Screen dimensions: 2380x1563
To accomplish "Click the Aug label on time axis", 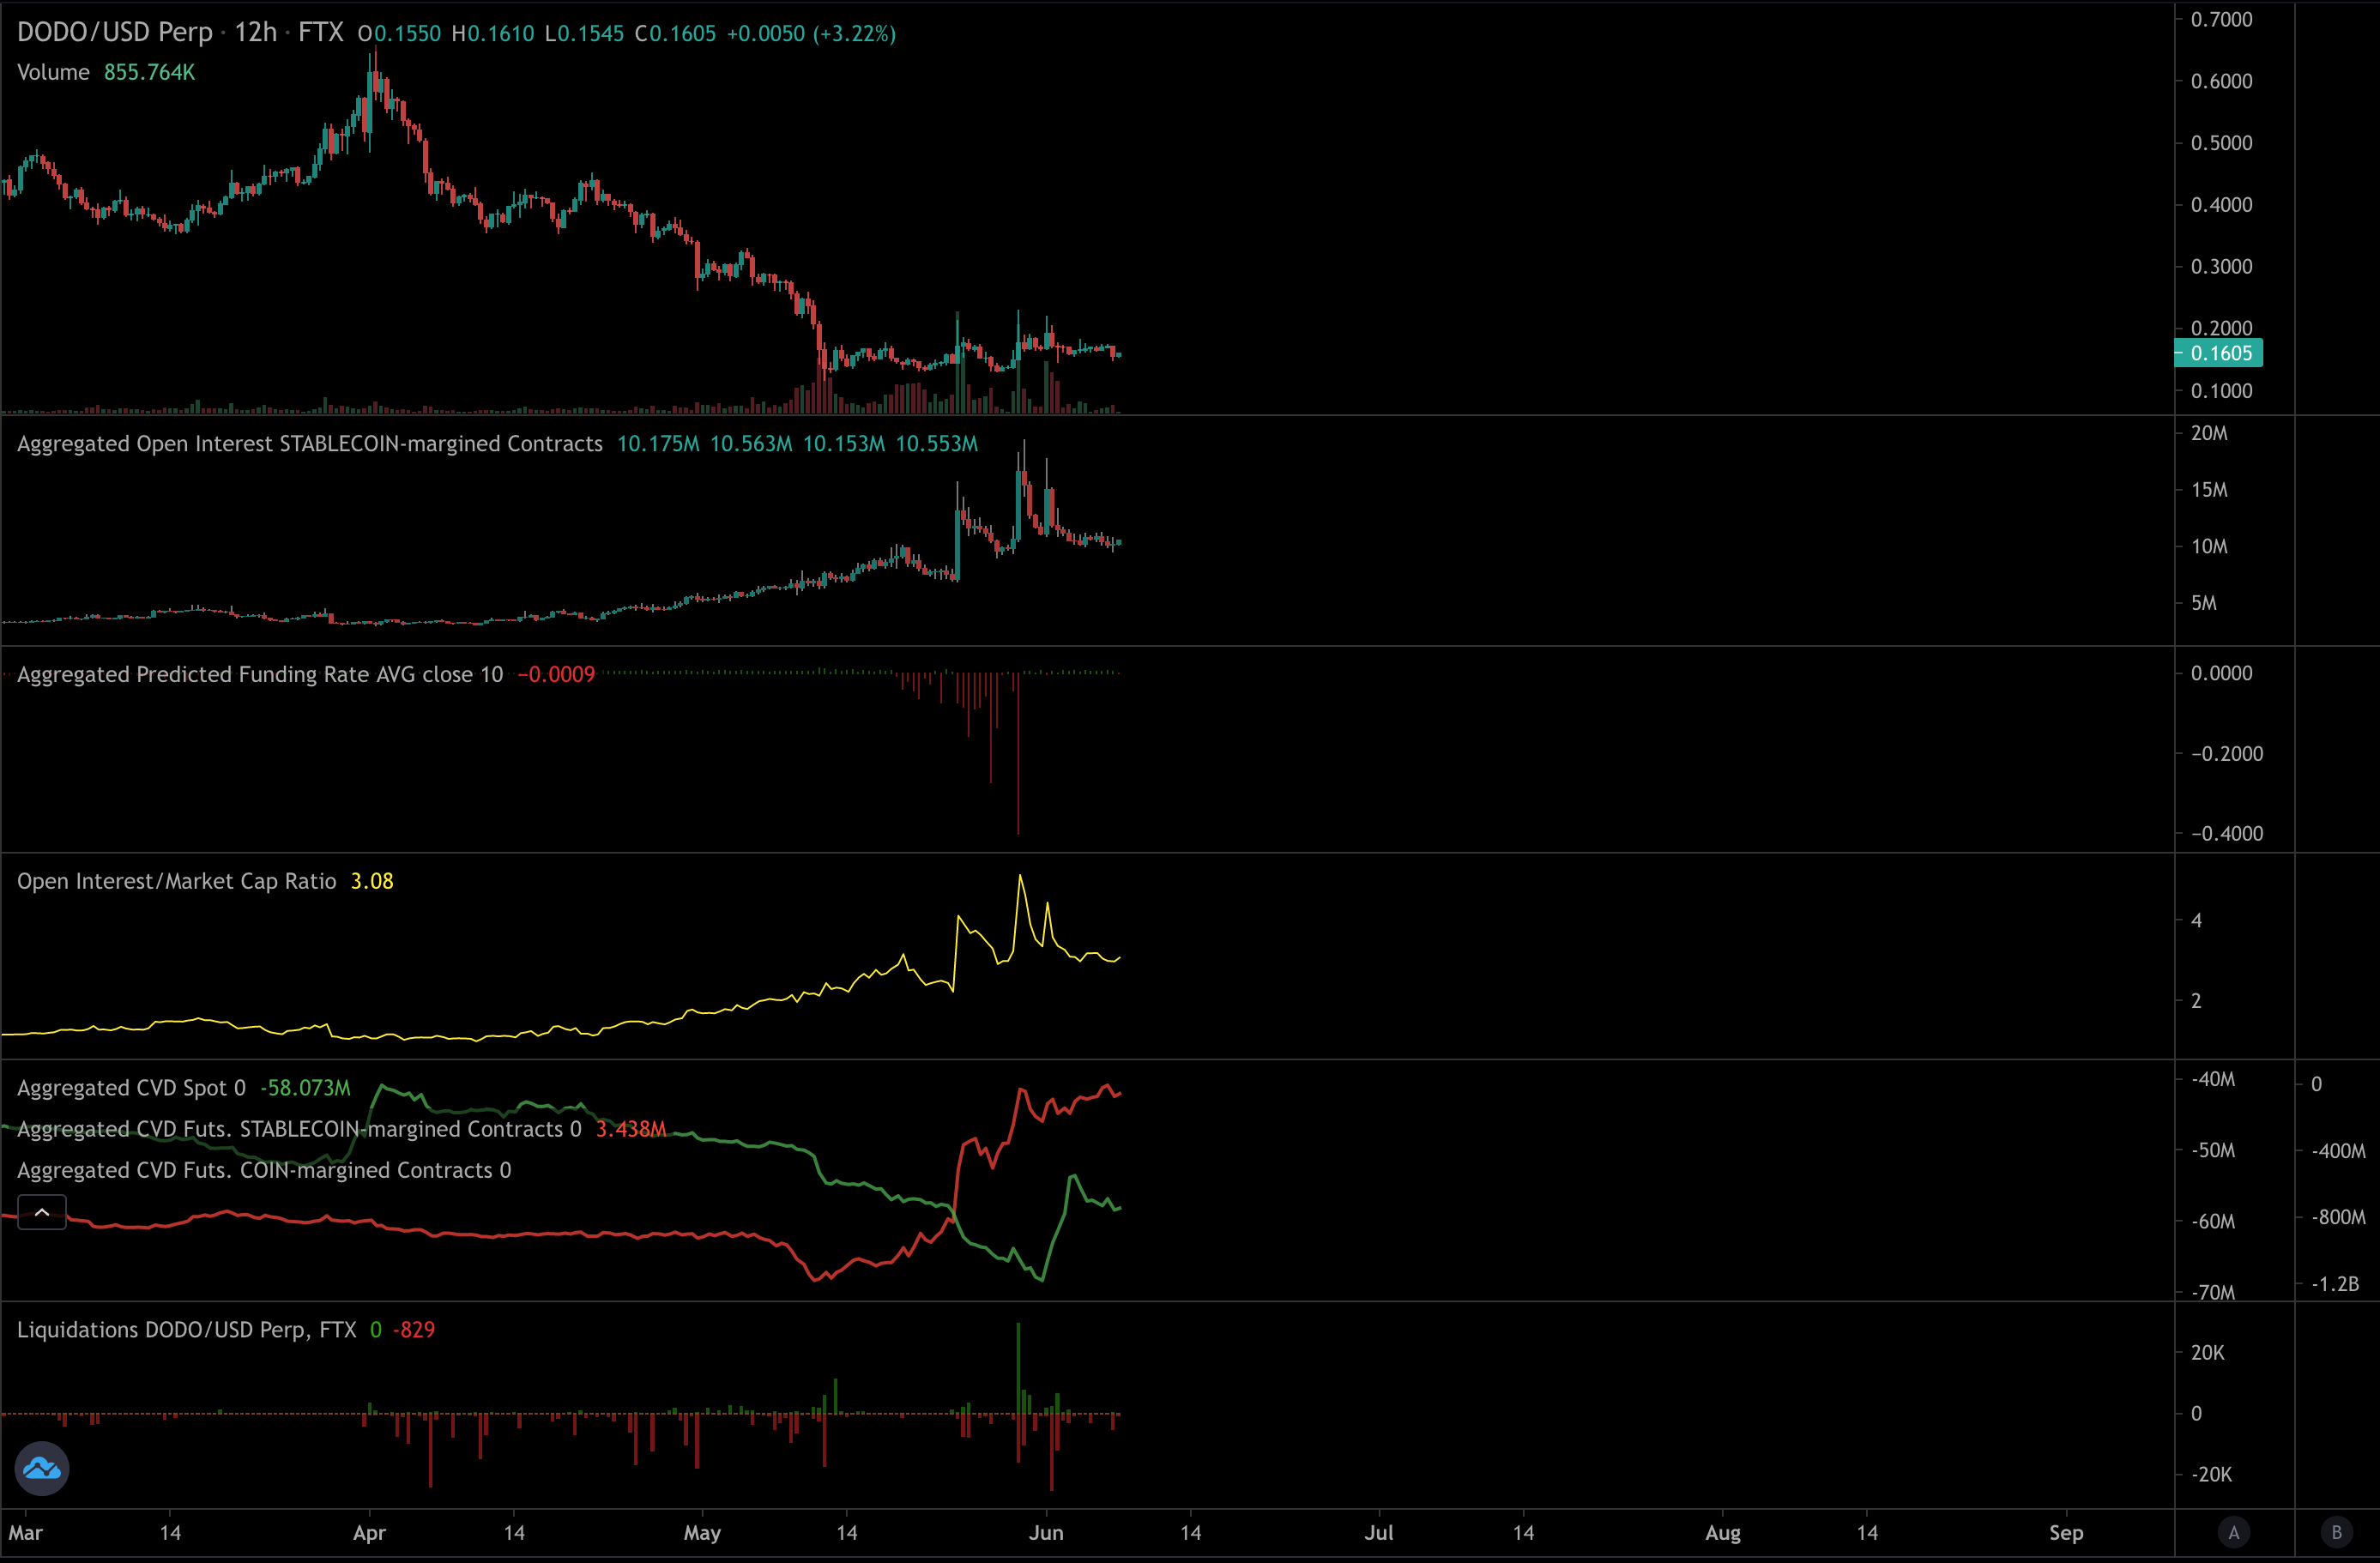I will (x=1722, y=1533).
